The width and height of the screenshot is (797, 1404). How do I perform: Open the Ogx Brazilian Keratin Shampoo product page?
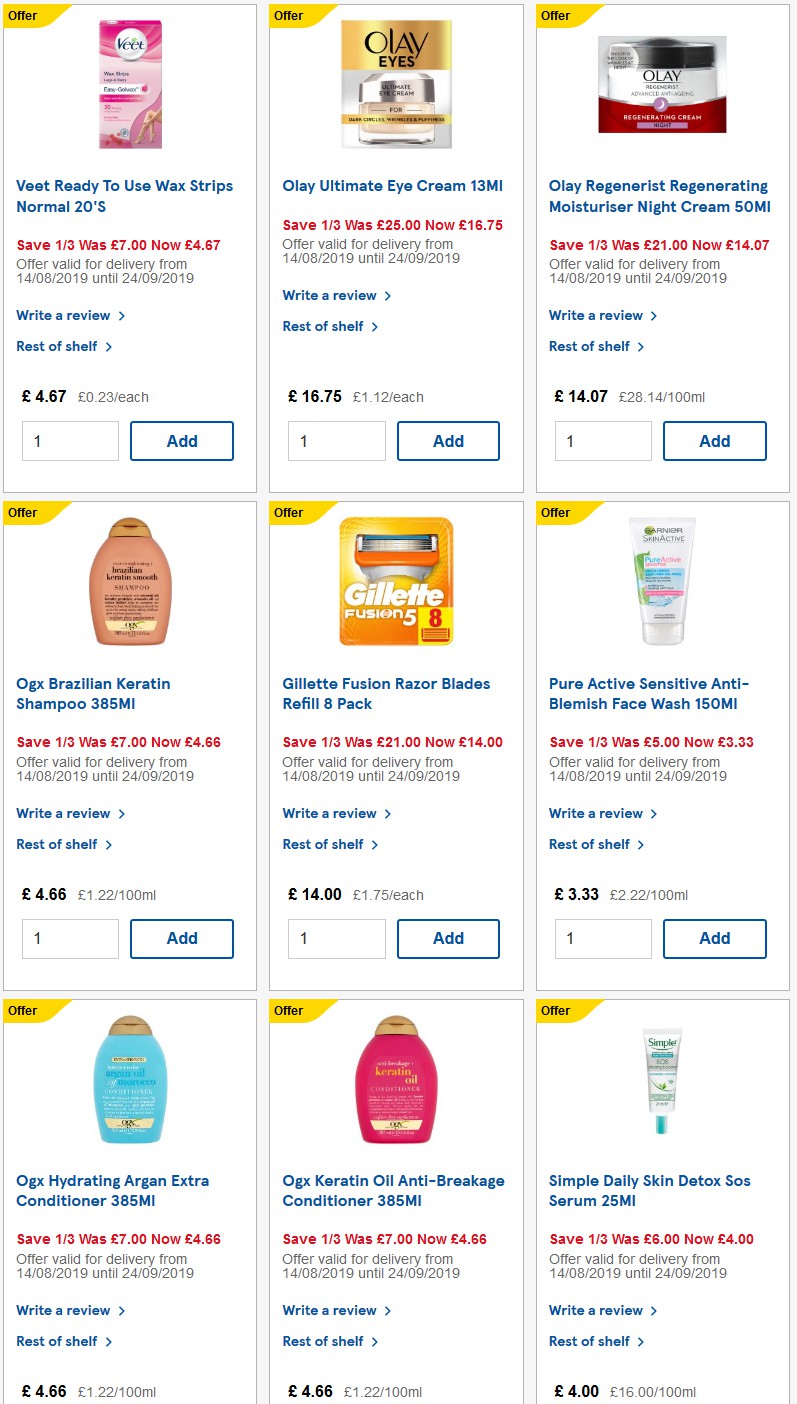click(x=92, y=693)
